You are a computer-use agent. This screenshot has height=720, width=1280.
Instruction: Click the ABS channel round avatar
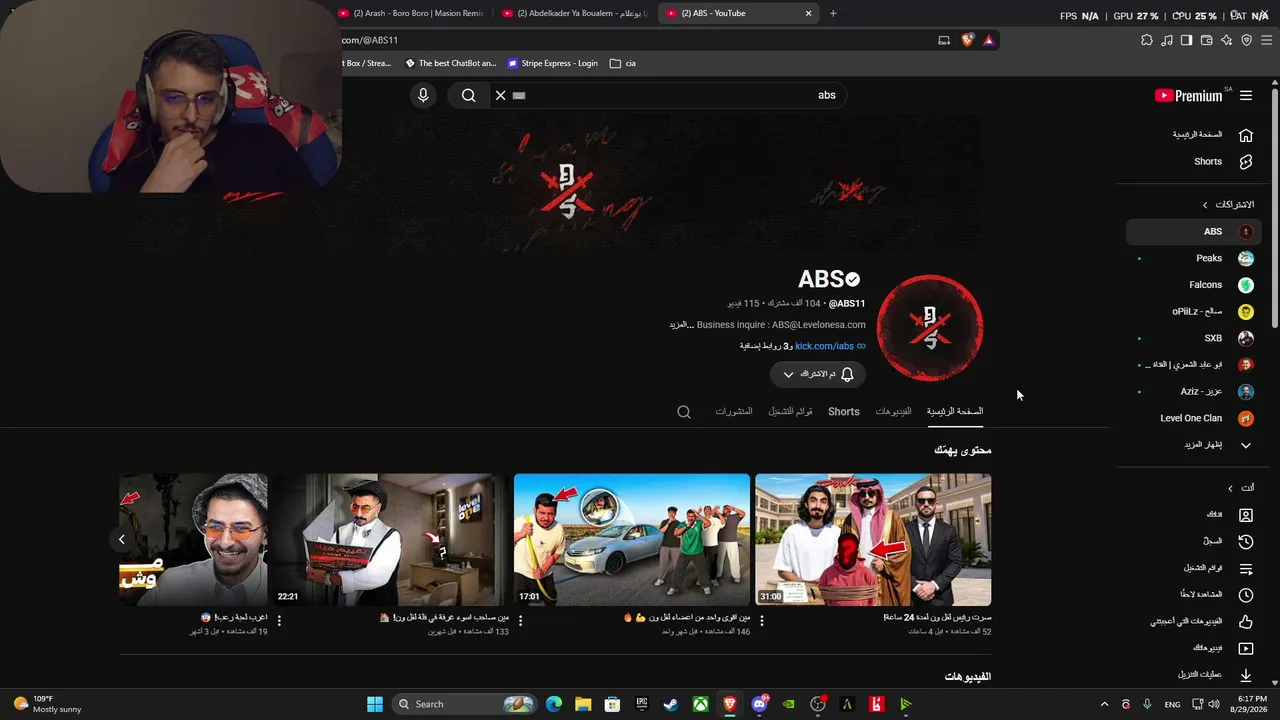930,328
